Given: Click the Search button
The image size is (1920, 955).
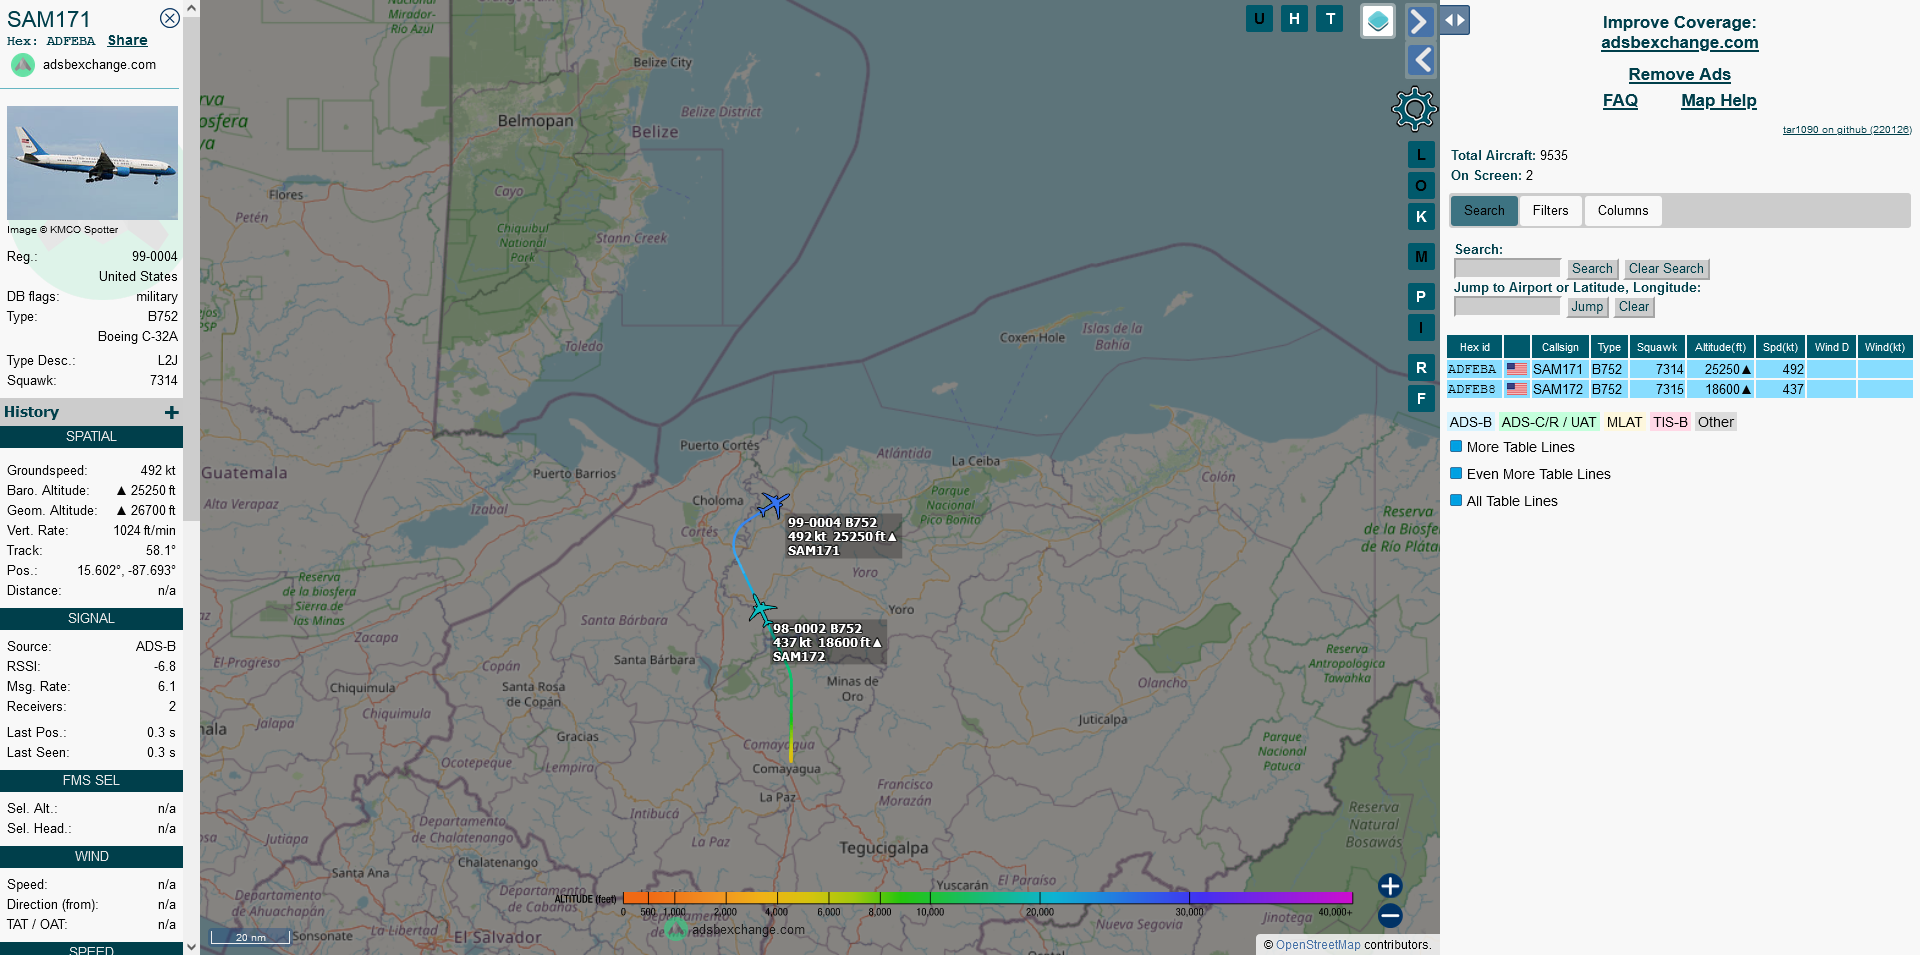Looking at the screenshot, I should point(1592,268).
